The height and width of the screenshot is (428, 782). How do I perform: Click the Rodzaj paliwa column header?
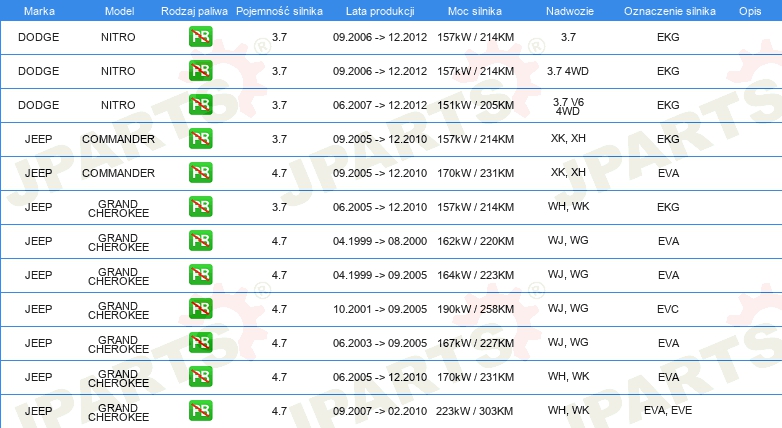point(194,11)
